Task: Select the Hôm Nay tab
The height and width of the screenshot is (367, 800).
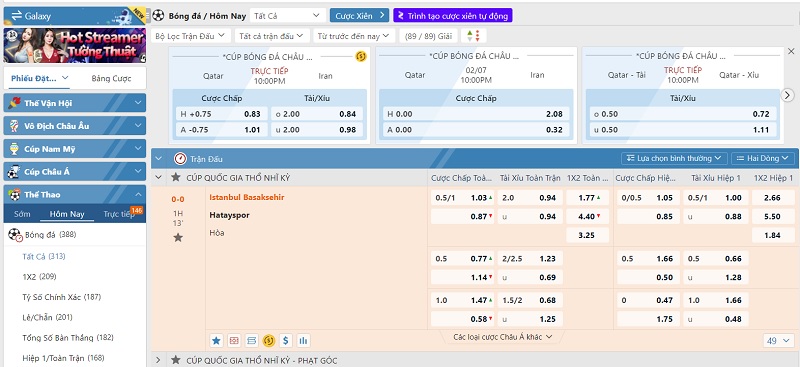Action: 67,214
